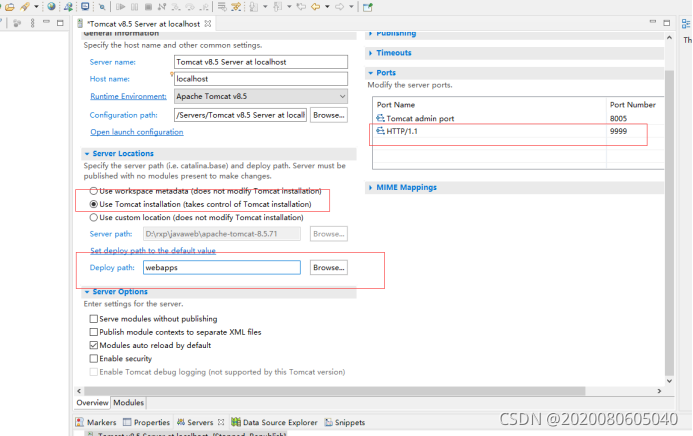This screenshot has width=693, height=436.
Task: Check Publish module contexts to separate XML files
Action: pos(93,332)
